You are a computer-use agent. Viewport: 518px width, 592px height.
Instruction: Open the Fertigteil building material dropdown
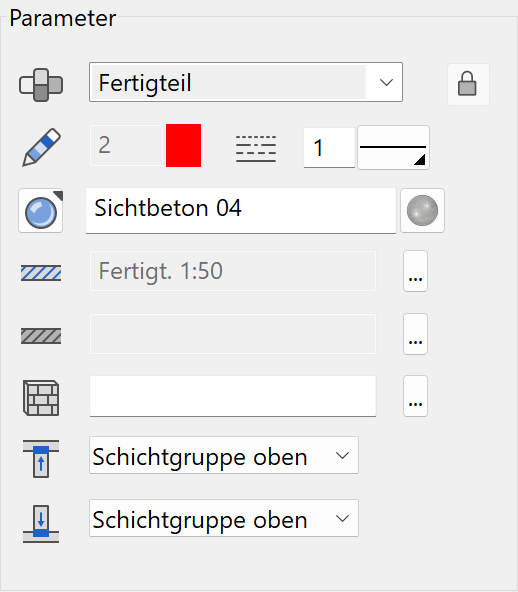coord(246,82)
